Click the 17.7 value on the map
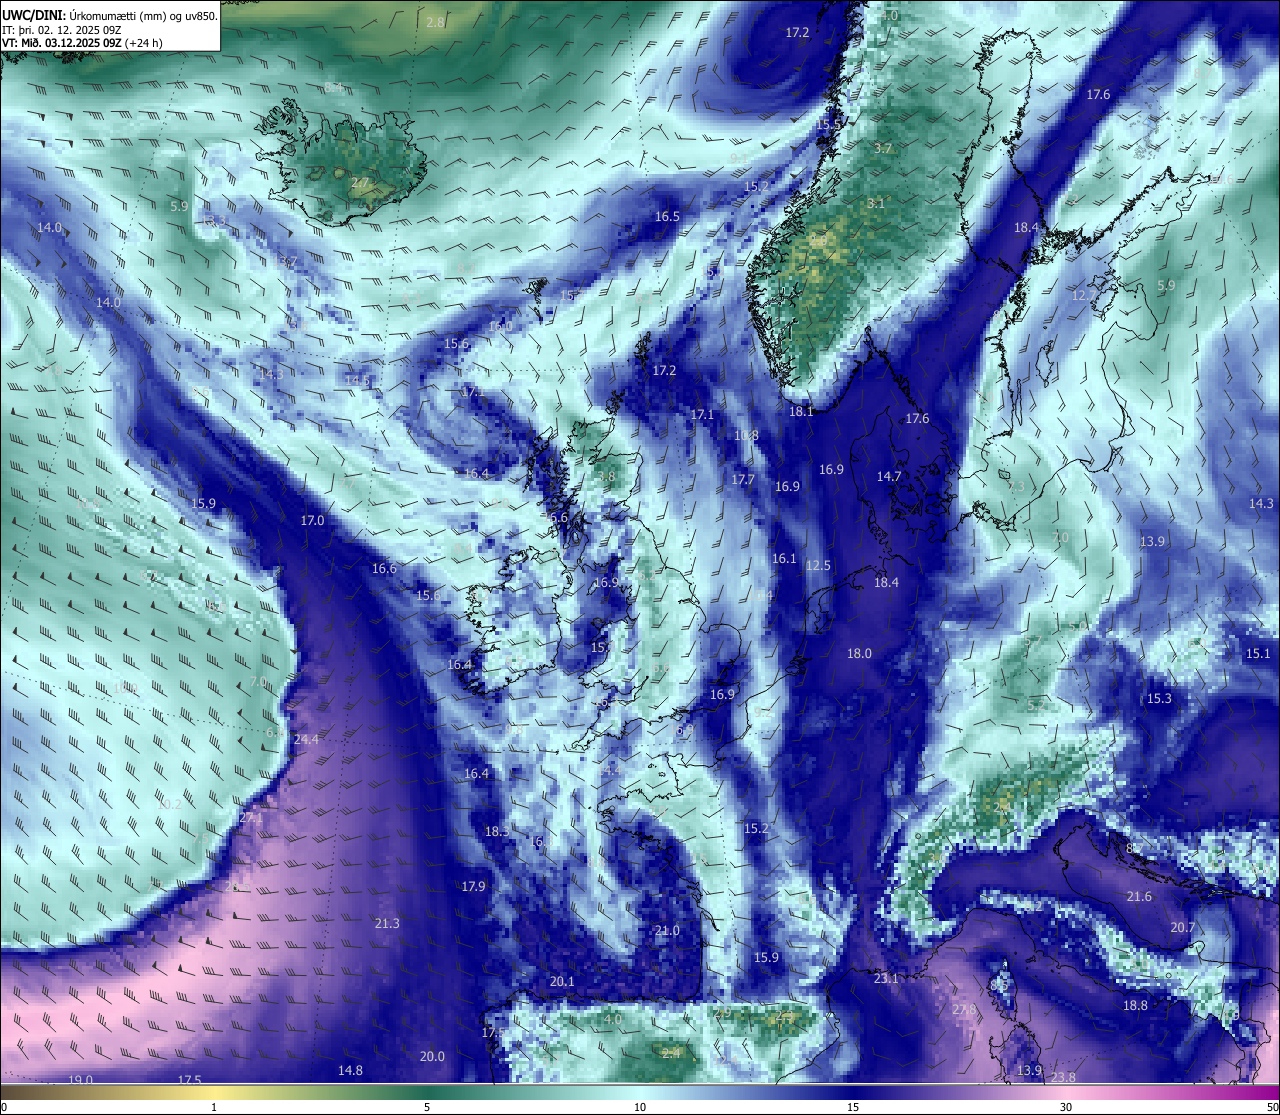 click(x=743, y=479)
